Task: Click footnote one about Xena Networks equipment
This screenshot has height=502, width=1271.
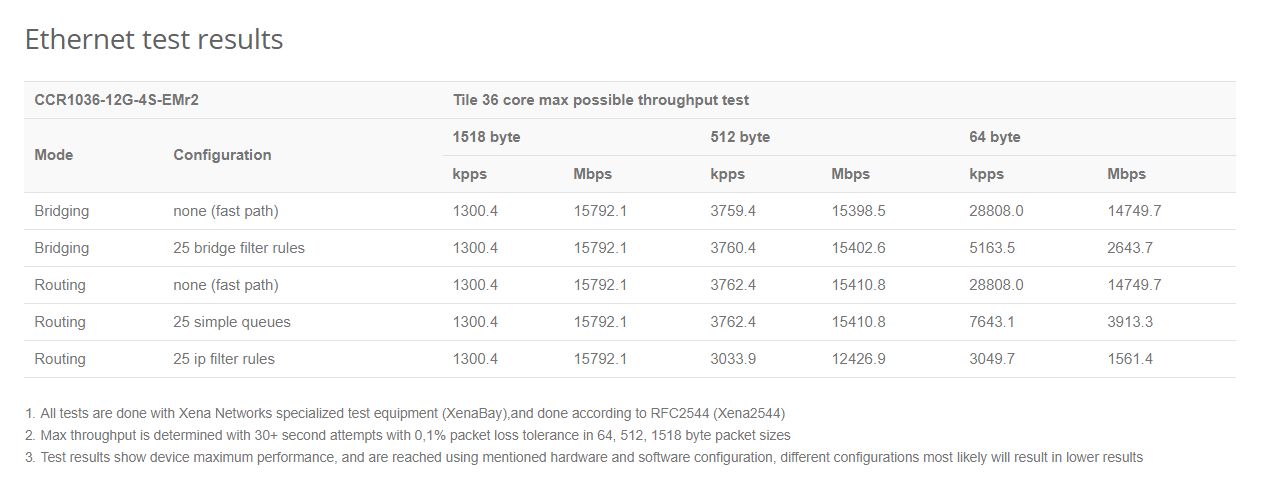Action: [405, 413]
